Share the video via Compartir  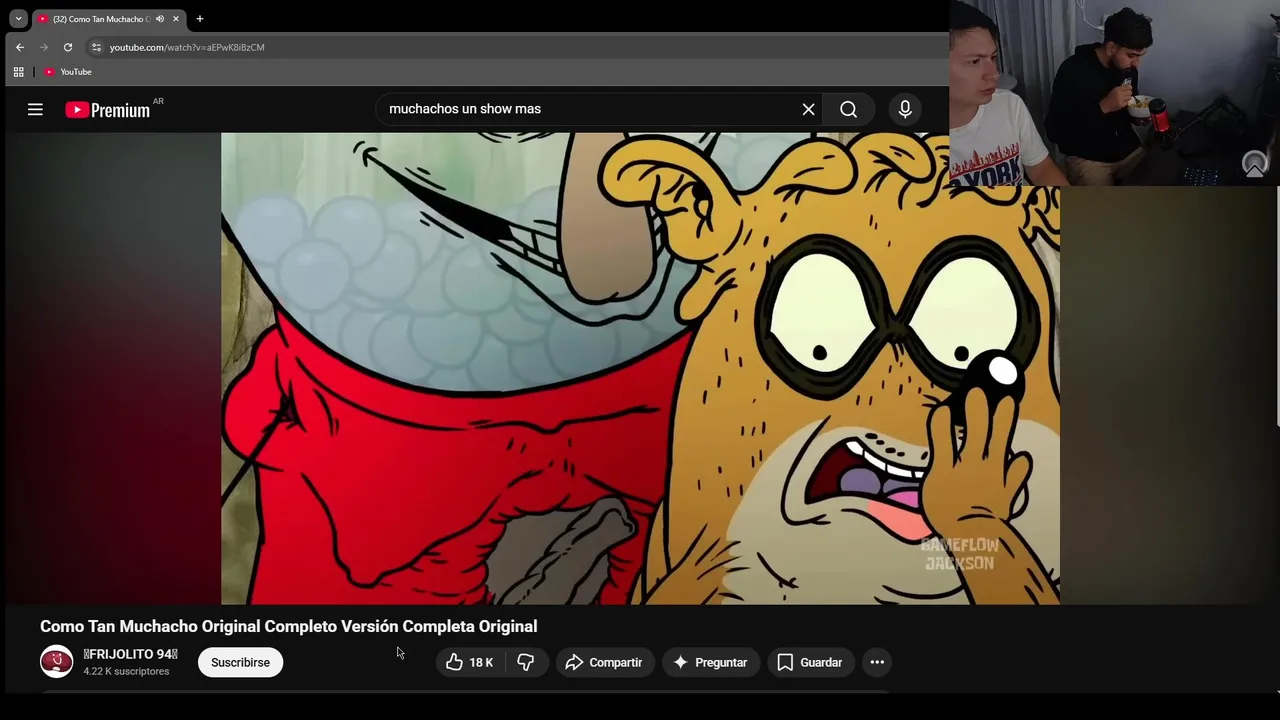pos(604,662)
